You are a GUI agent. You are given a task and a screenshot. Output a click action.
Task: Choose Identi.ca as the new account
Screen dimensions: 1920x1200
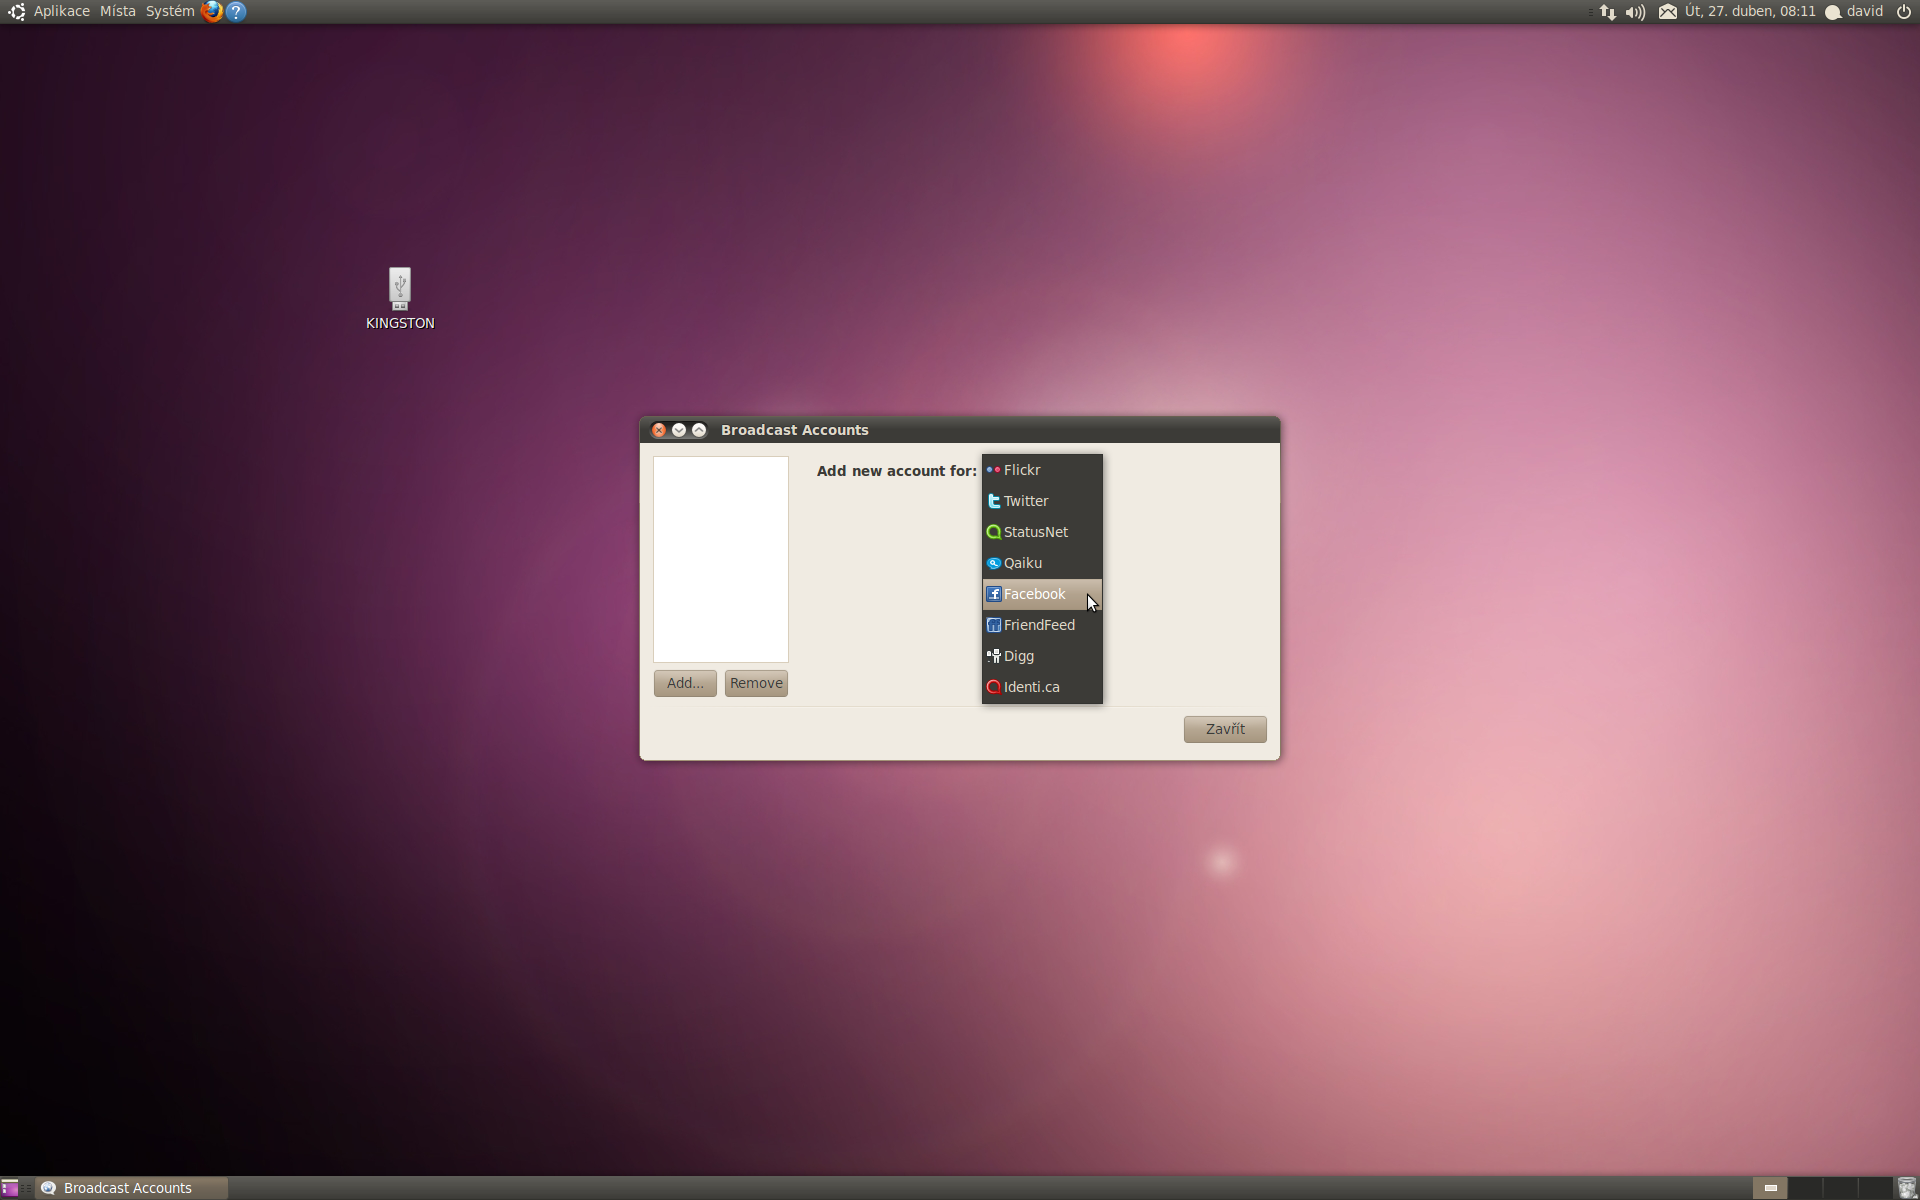(x=1042, y=687)
